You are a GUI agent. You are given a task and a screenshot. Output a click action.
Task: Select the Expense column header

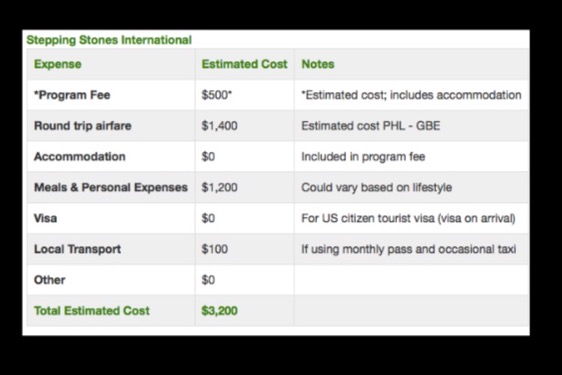(58, 64)
